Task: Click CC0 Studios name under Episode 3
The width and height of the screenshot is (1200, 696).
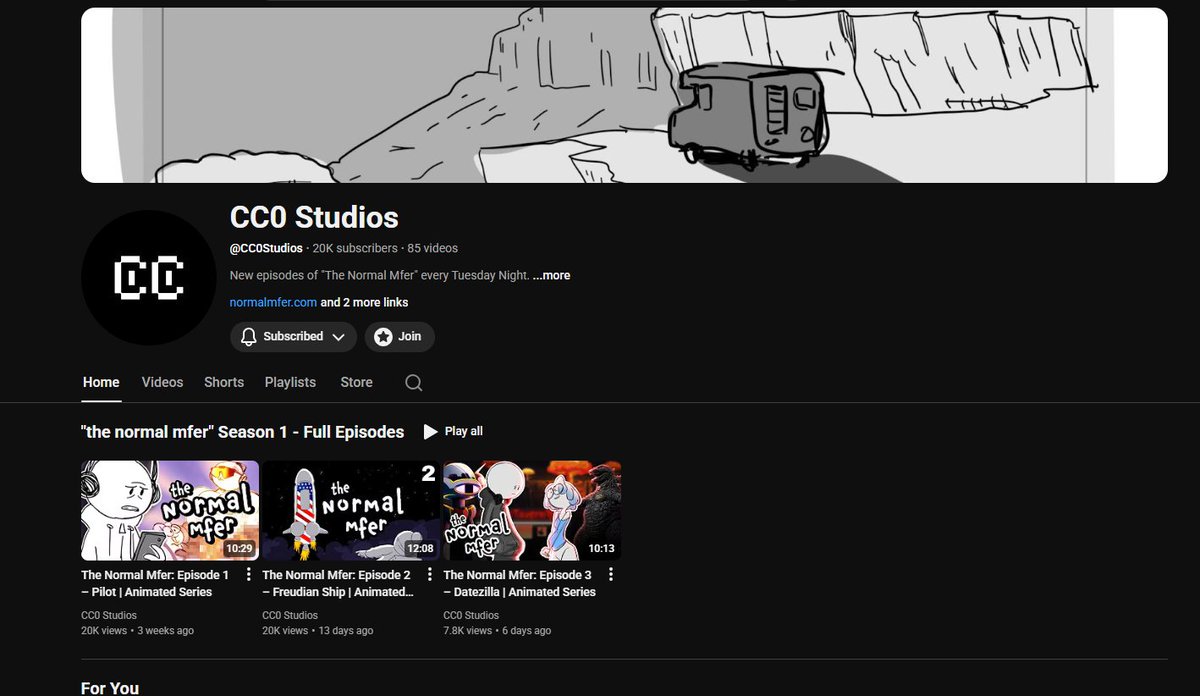Action: point(471,615)
